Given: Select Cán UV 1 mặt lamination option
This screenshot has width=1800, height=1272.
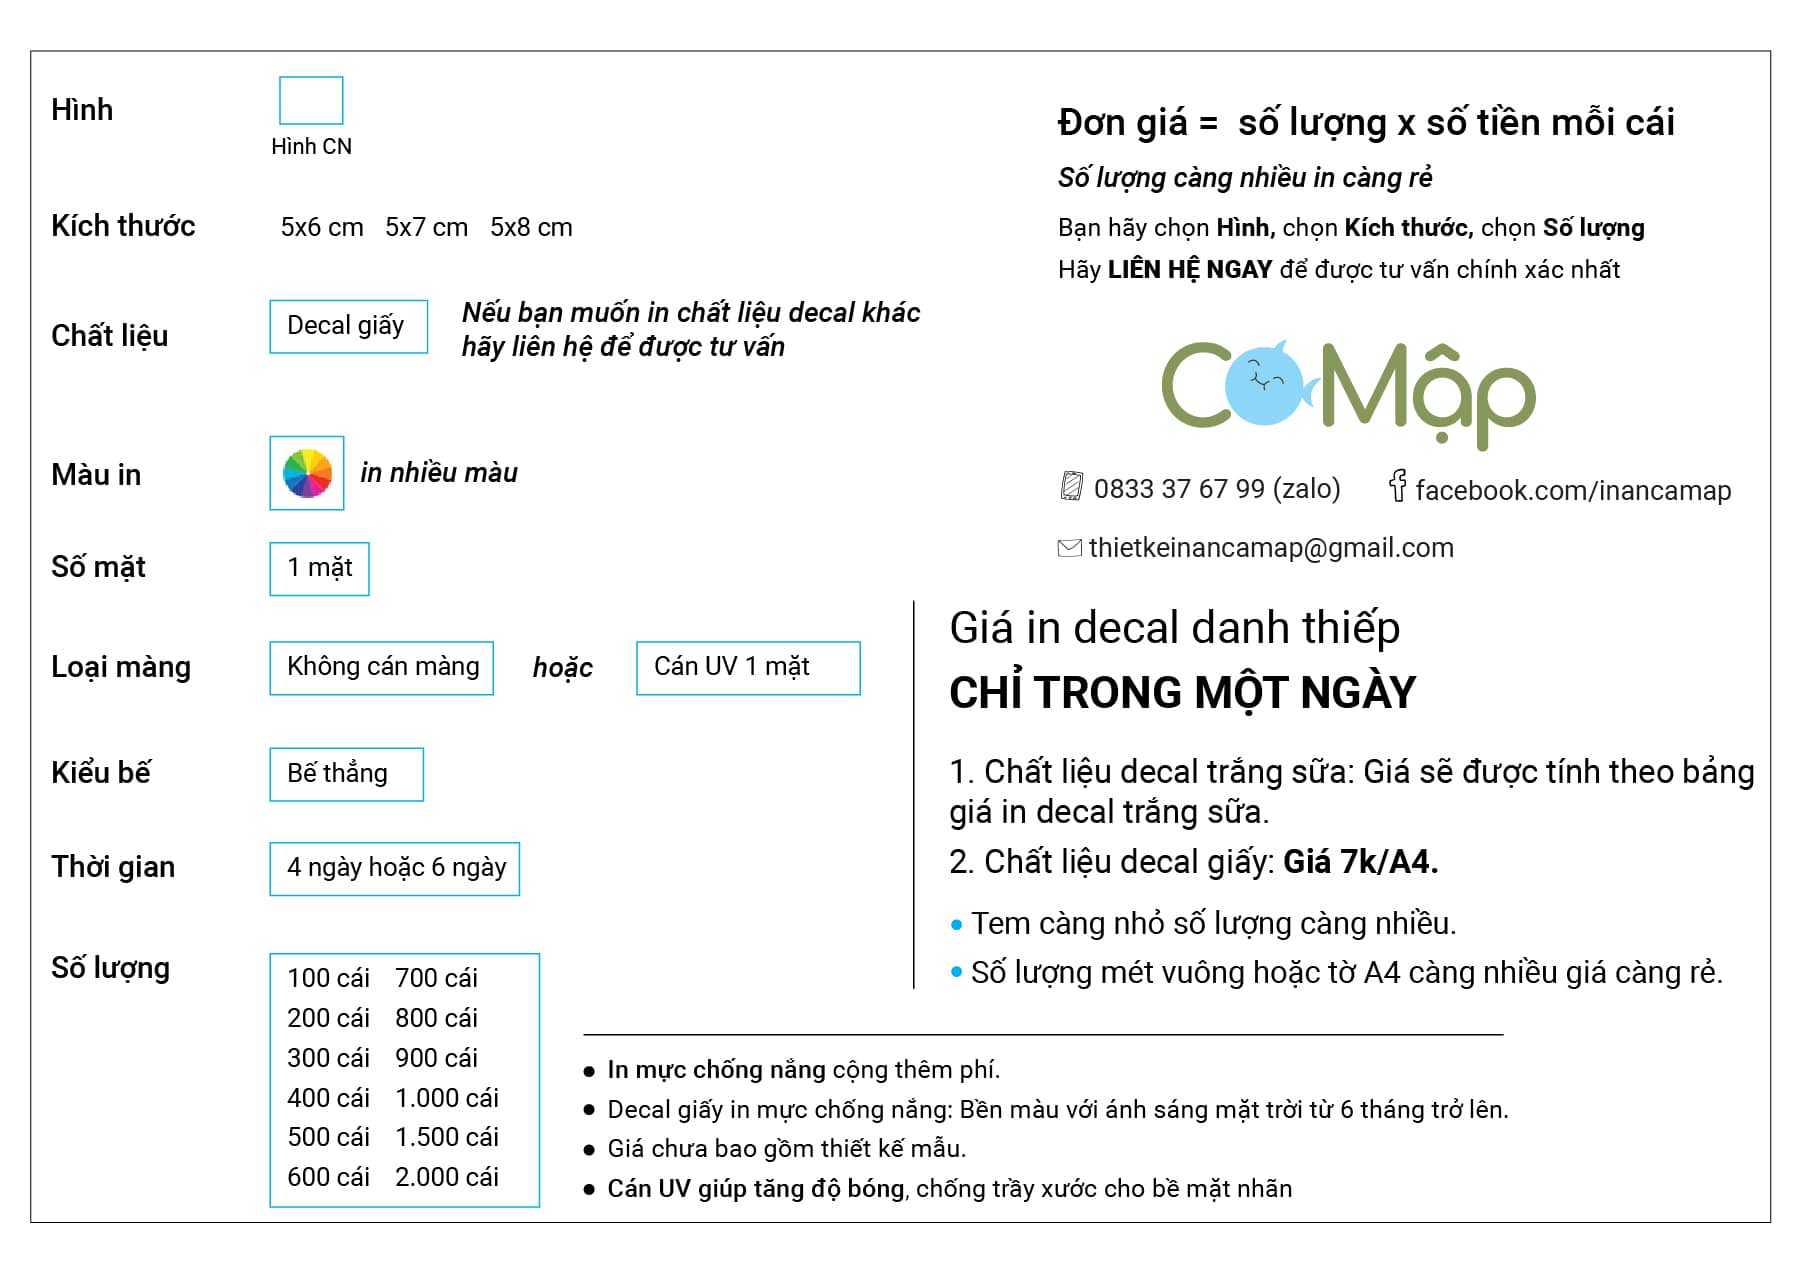Looking at the screenshot, I should tap(747, 667).
